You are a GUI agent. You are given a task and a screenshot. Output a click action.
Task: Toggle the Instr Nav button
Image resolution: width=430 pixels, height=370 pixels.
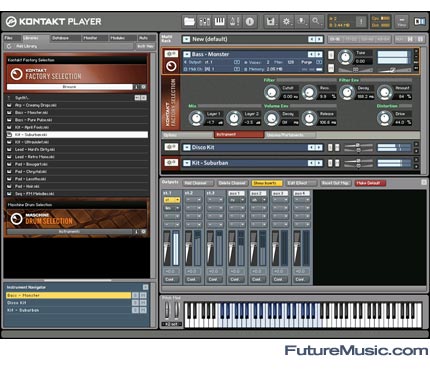(x=145, y=46)
